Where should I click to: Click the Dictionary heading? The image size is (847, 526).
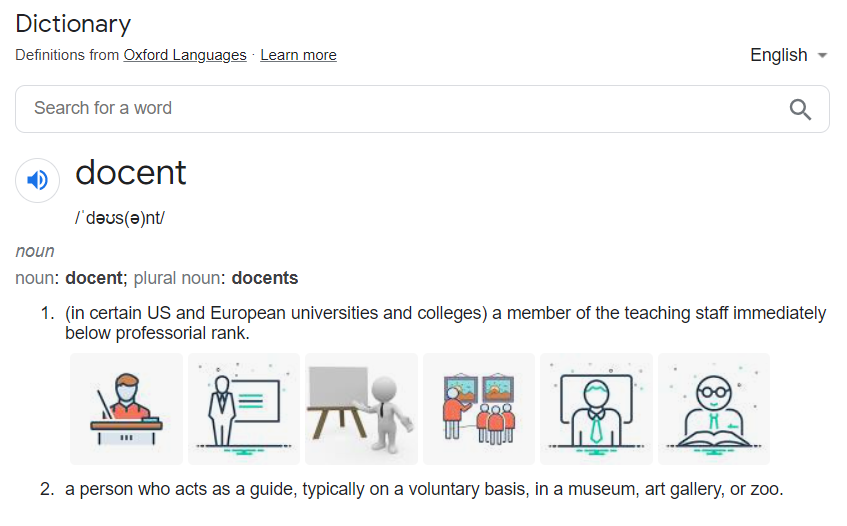(73, 24)
